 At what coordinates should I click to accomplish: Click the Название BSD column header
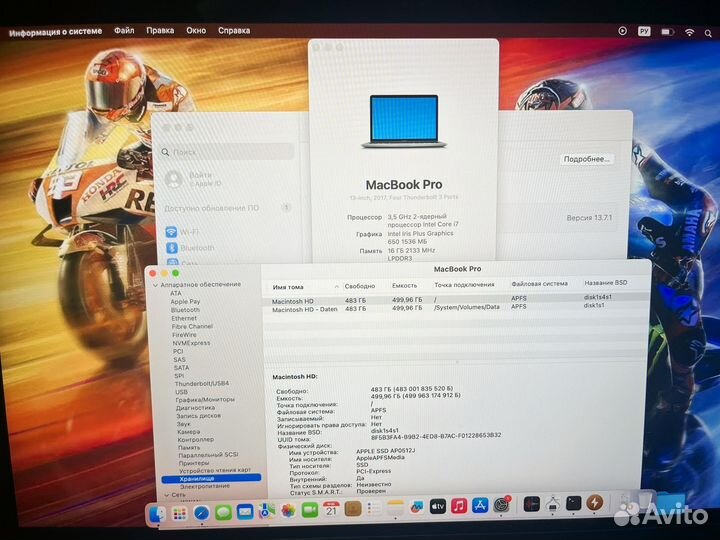click(x=606, y=283)
